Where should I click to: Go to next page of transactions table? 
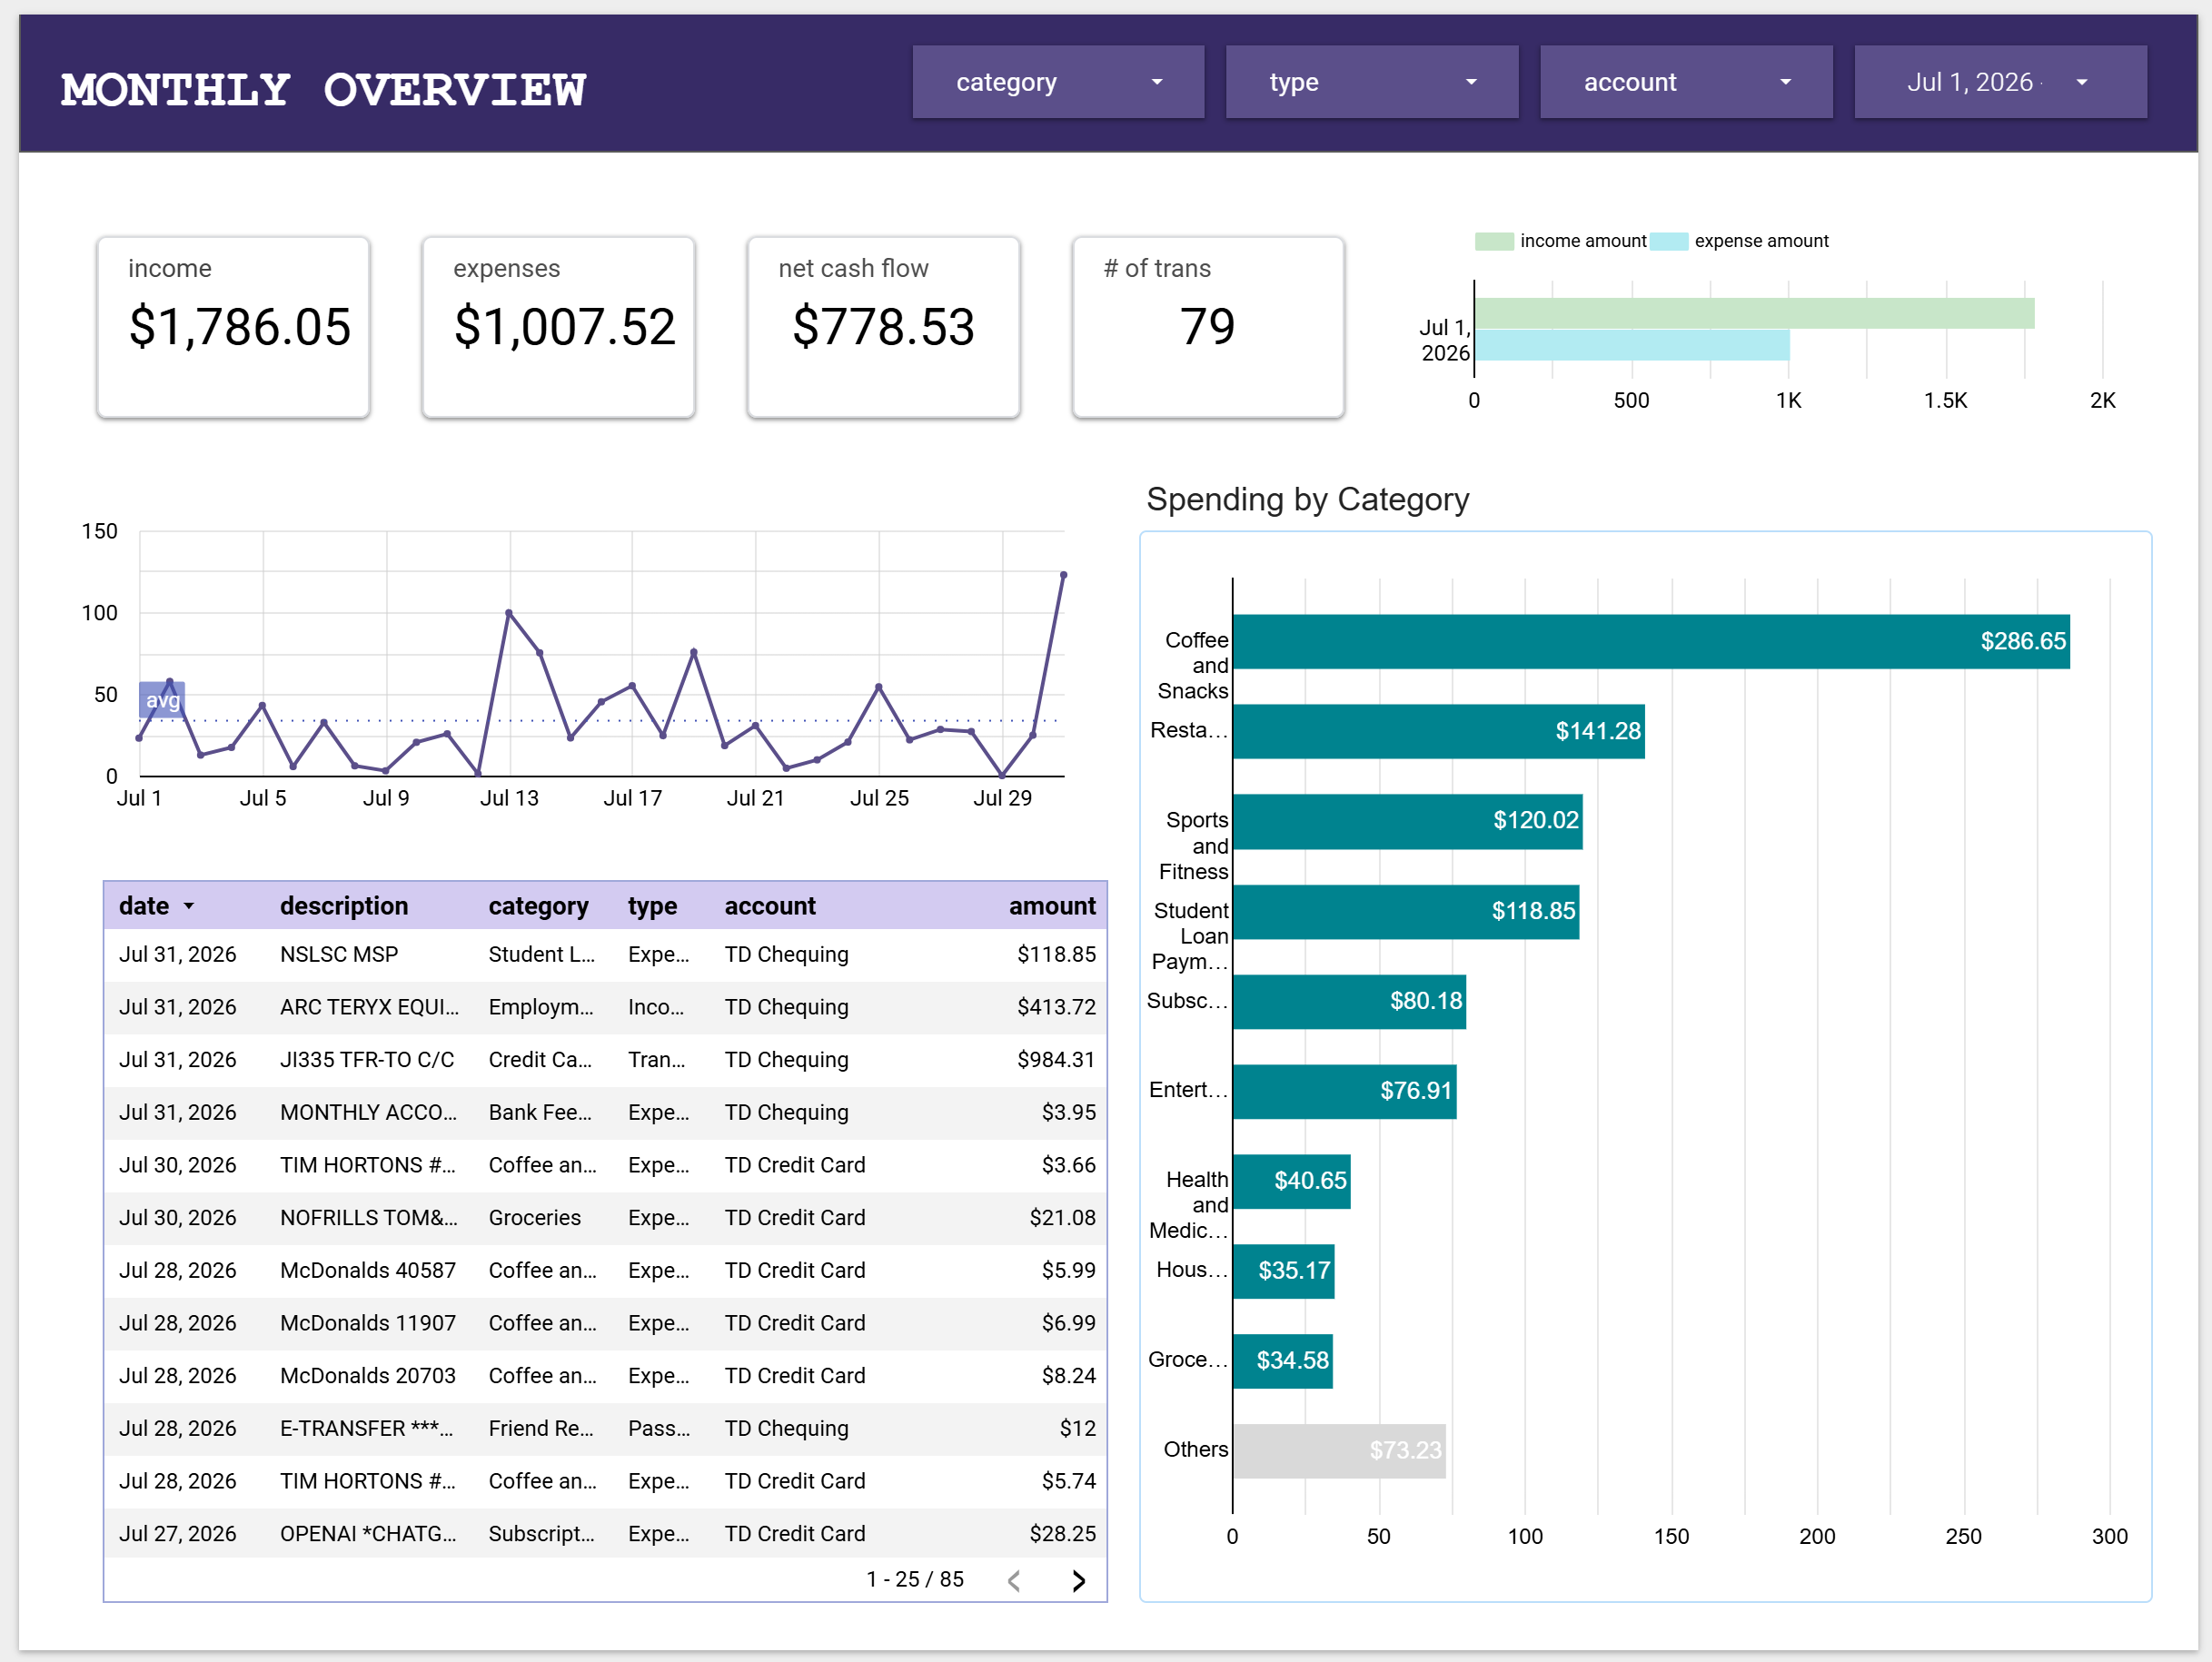point(1078,1581)
